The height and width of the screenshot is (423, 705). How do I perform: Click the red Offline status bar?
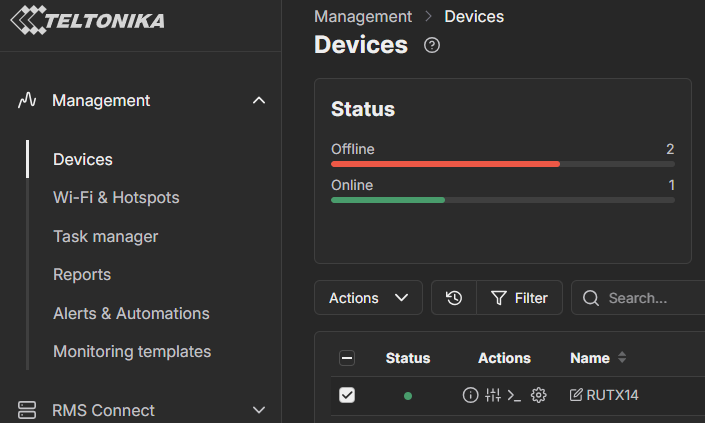pyautogui.click(x=445, y=163)
